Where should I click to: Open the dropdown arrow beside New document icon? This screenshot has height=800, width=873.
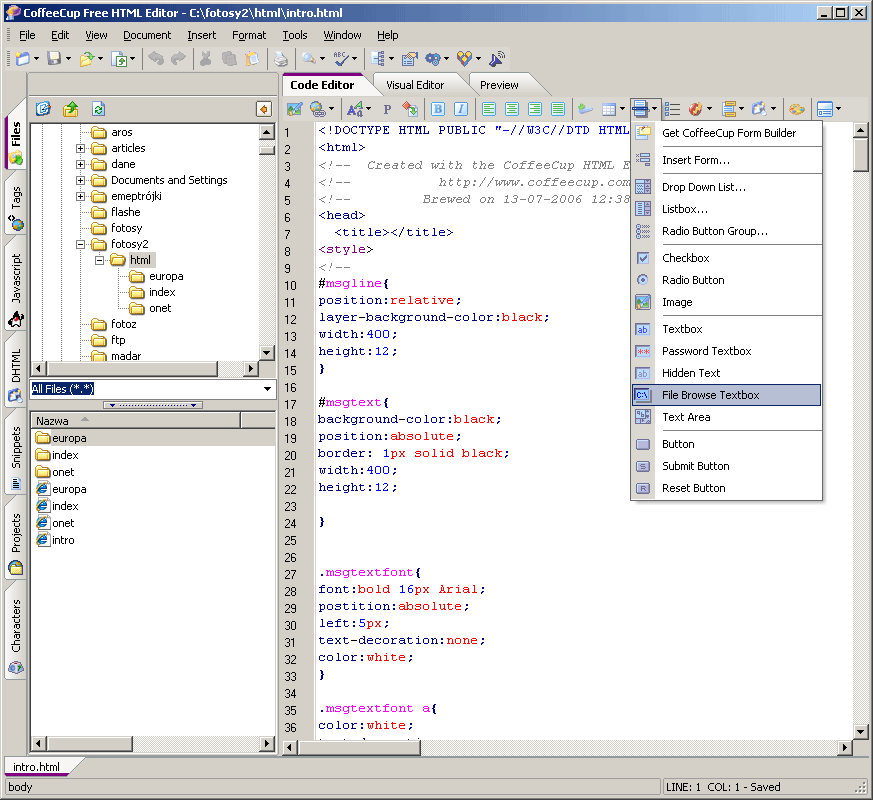(36, 58)
